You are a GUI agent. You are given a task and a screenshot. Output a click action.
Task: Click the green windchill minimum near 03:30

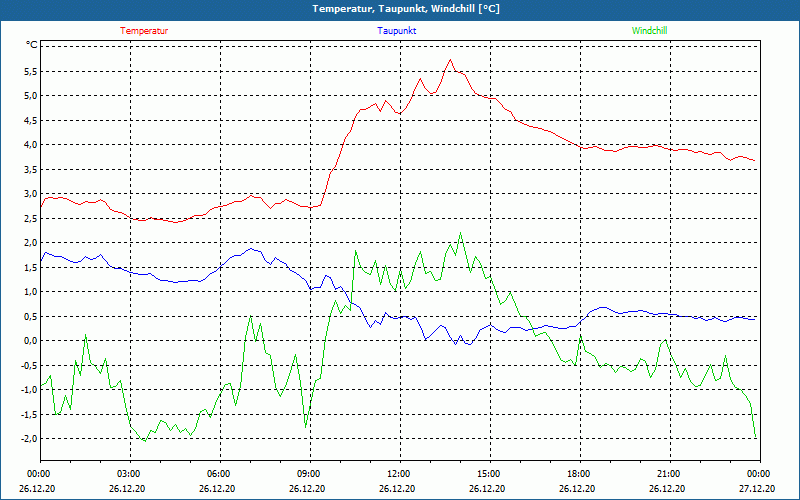[x=145, y=441]
